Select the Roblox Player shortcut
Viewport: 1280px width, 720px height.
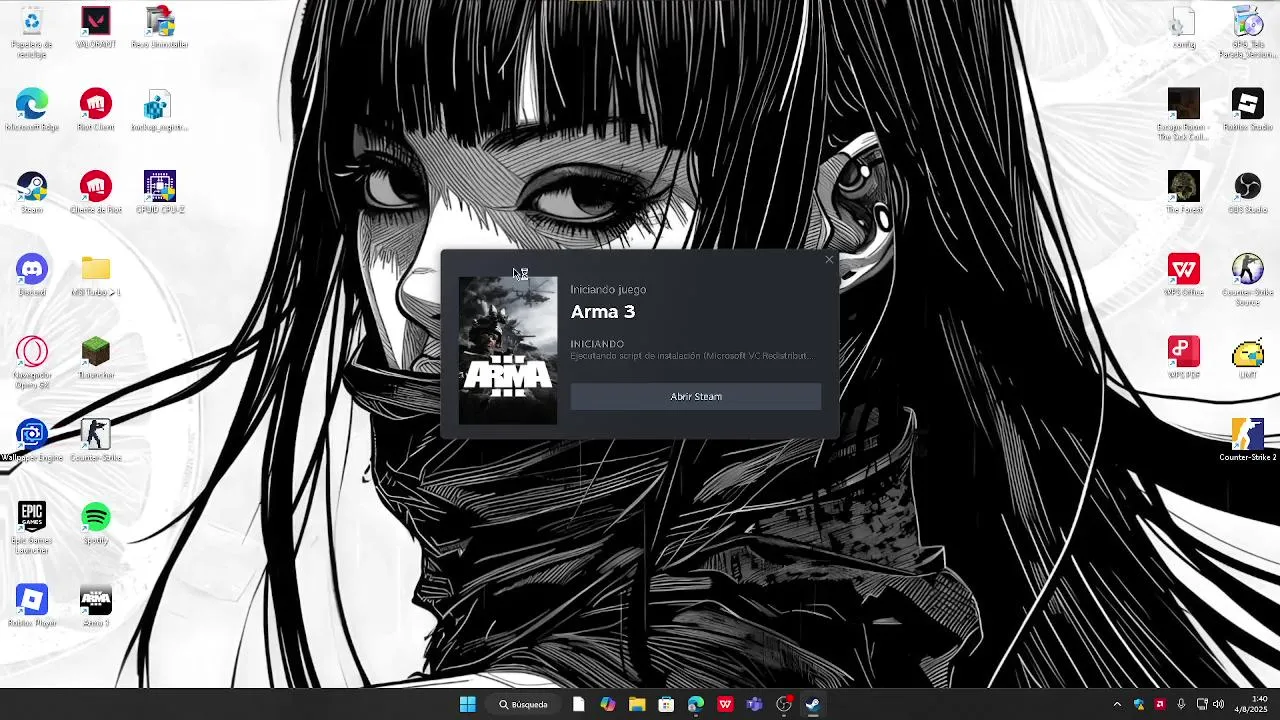32,606
